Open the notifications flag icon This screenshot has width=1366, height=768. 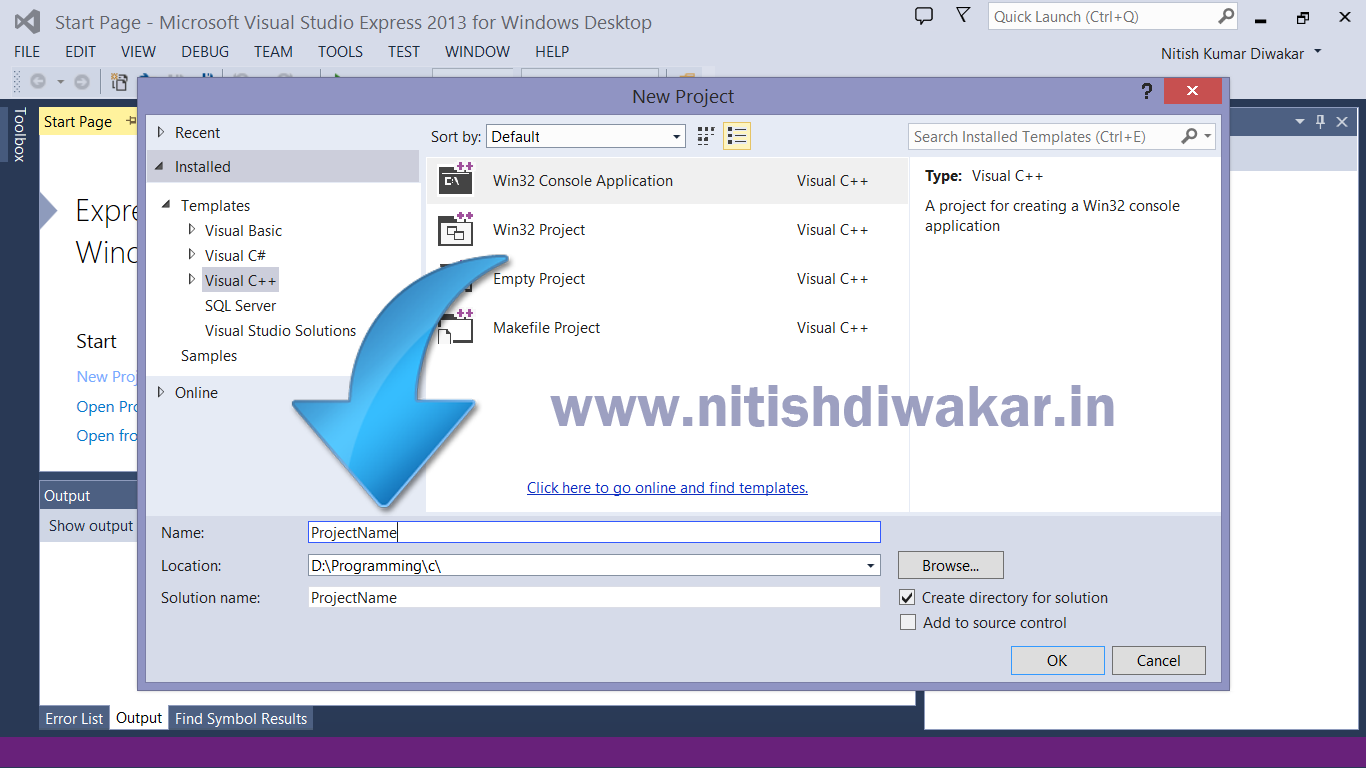tap(963, 15)
